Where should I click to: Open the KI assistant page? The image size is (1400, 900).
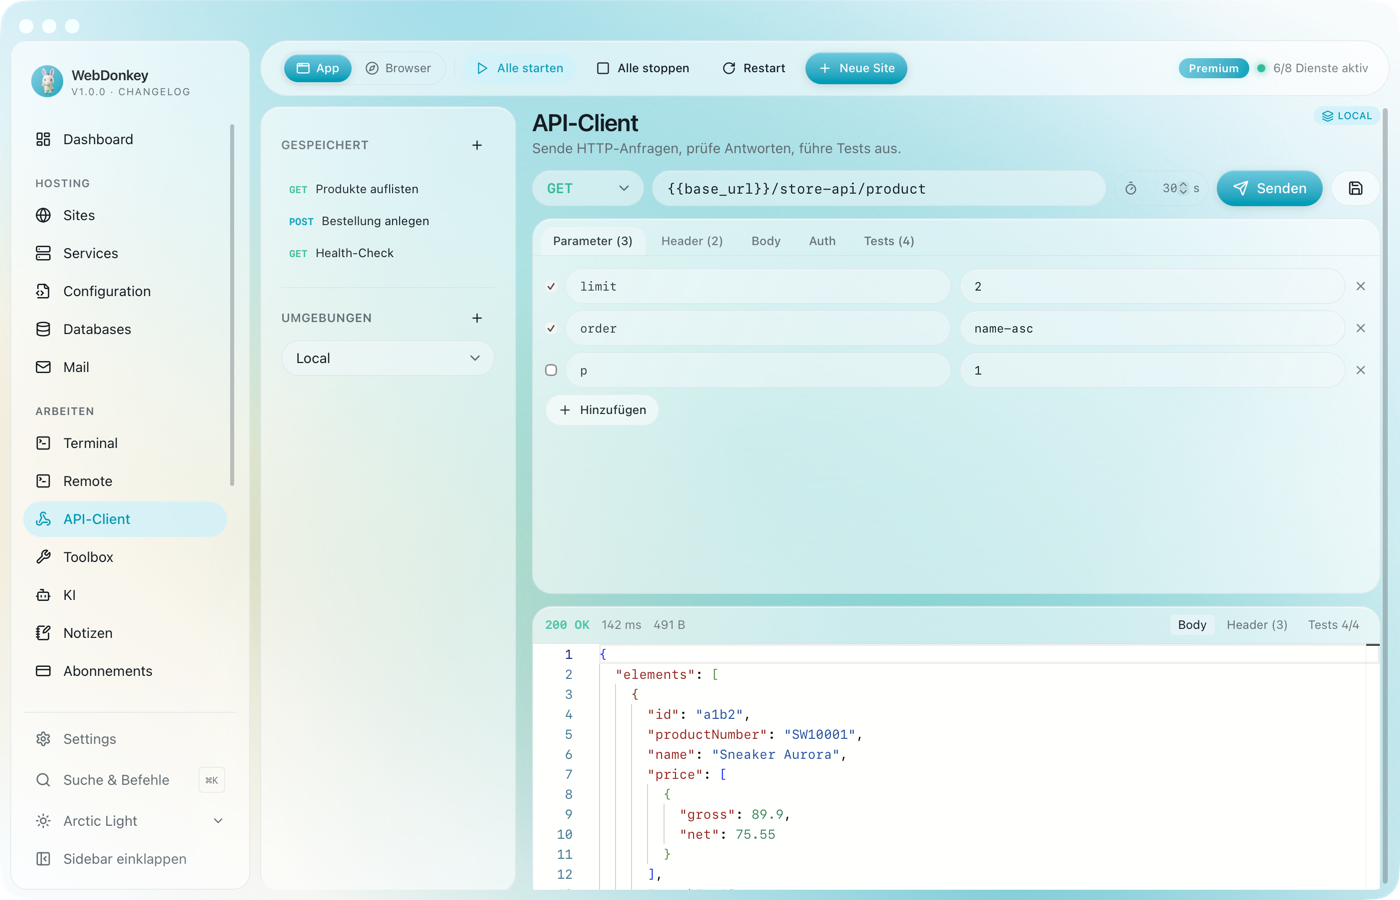pyautogui.click(x=125, y=595)
